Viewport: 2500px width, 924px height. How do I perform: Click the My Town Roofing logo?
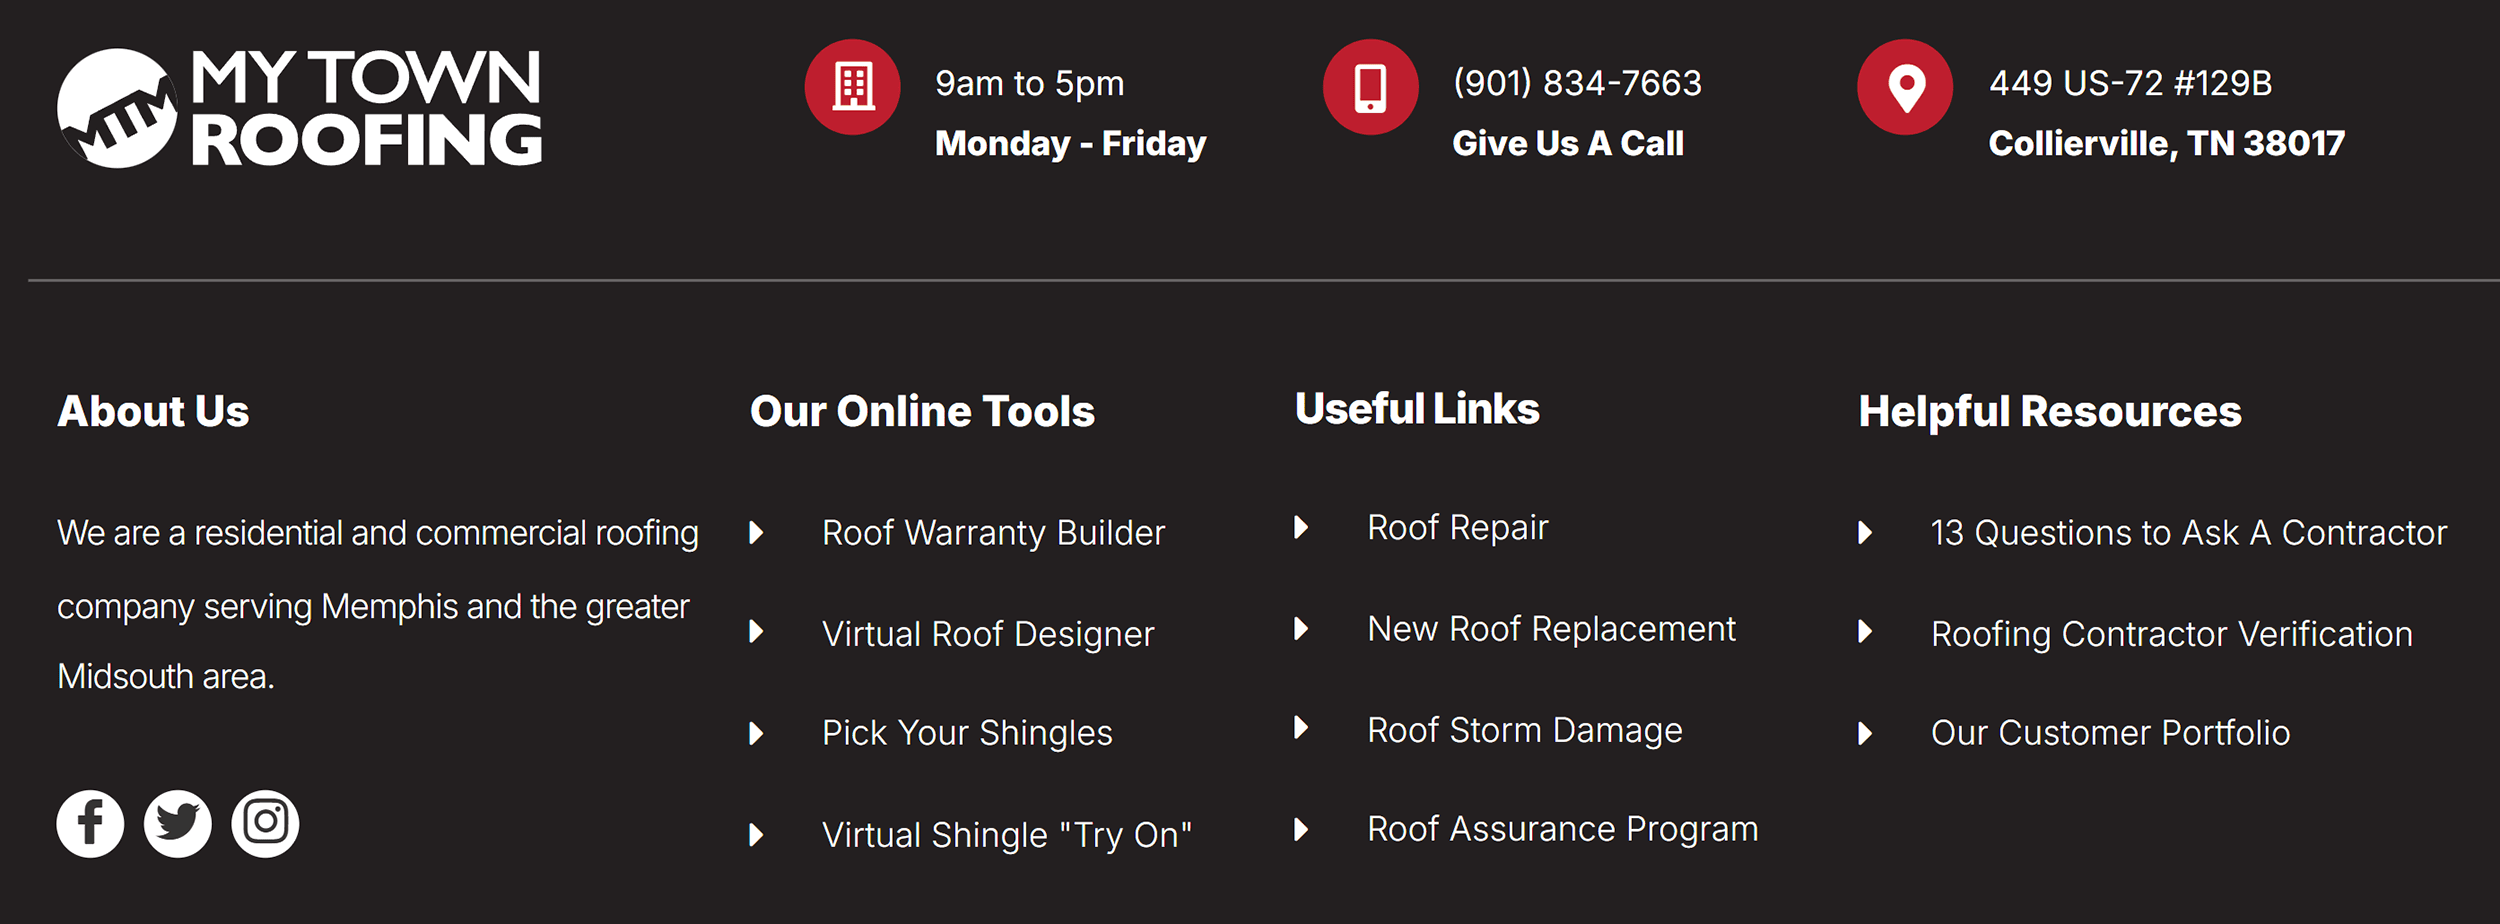click(300, 105)
